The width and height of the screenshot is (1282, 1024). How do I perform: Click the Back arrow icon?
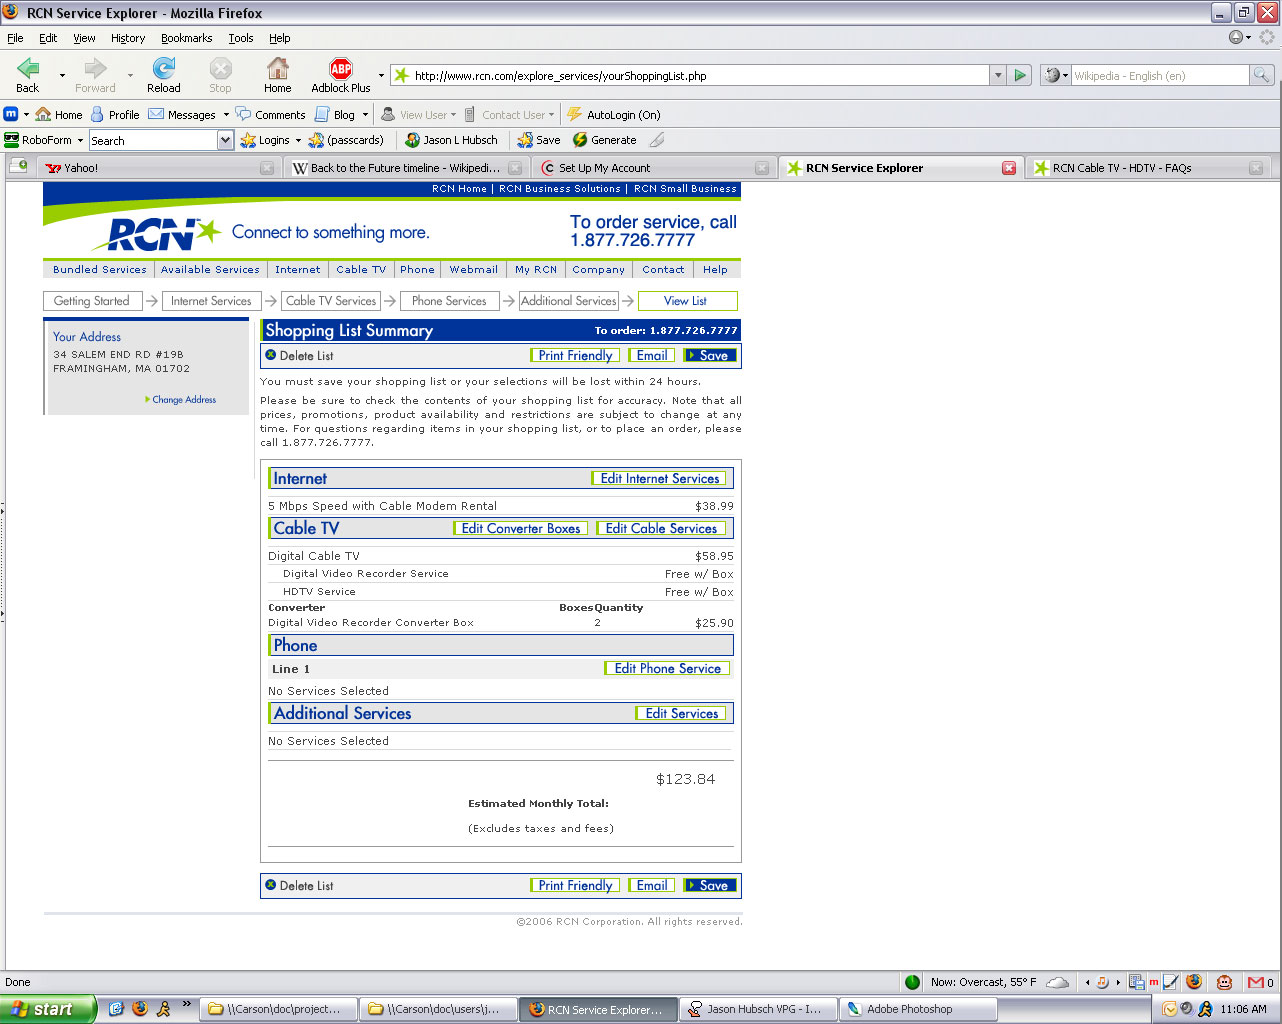(28, 69)
